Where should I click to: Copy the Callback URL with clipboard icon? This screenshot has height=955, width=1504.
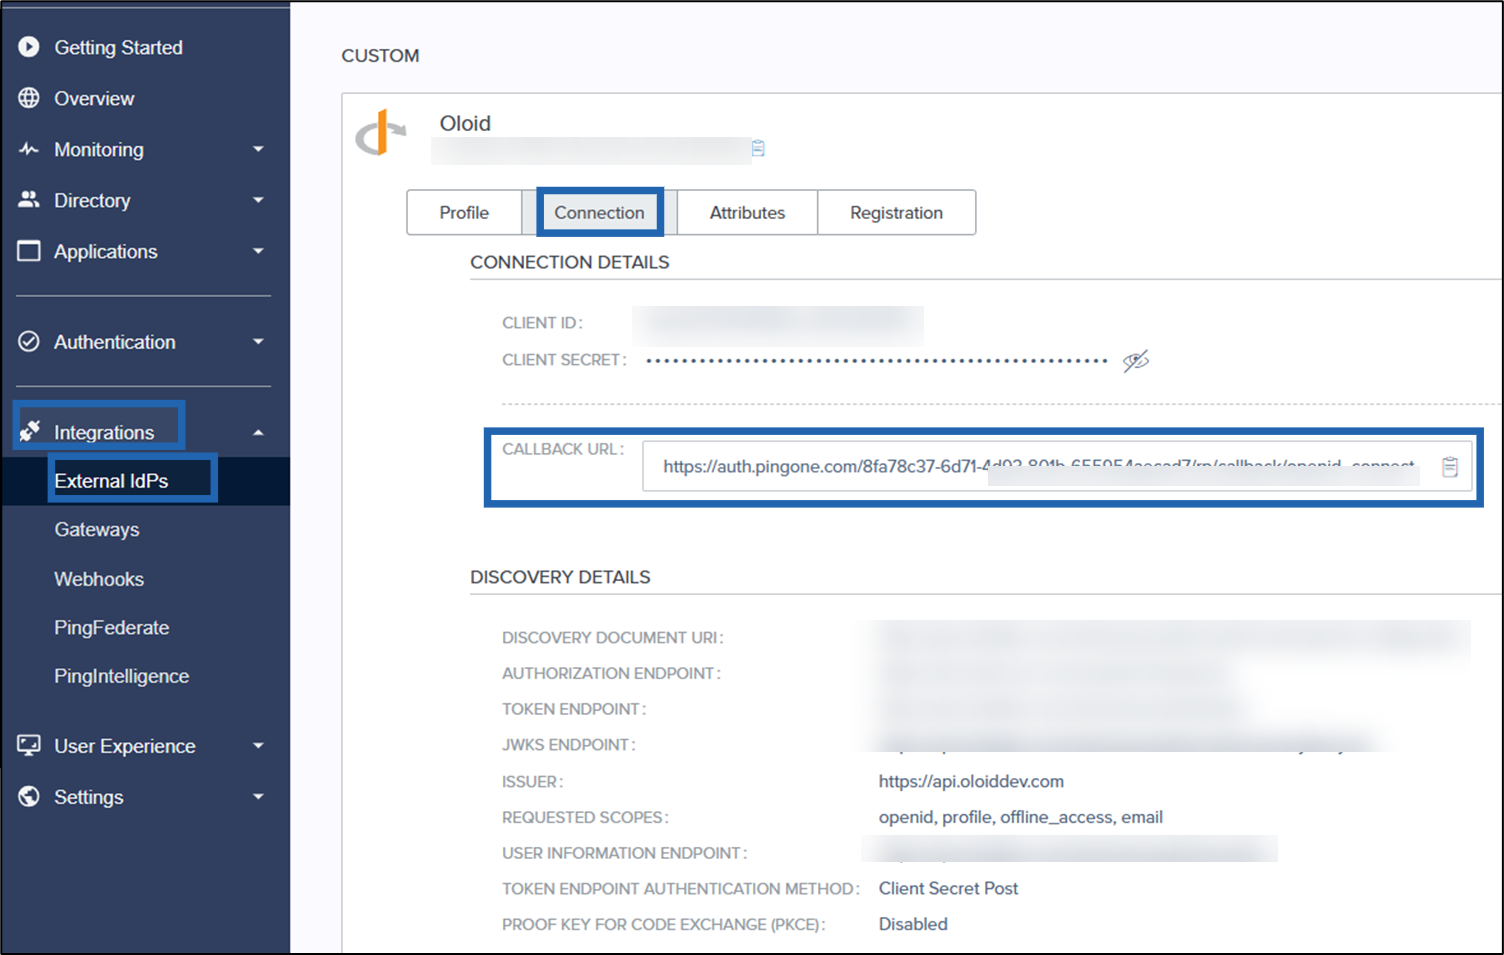tap(1450, 466)
